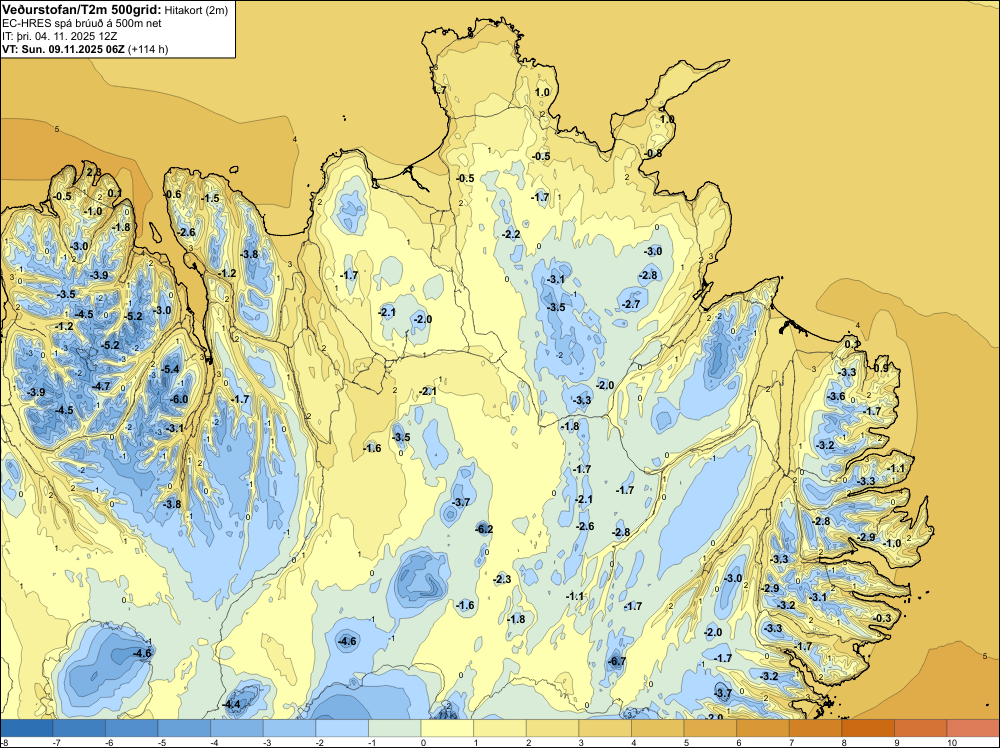
Task: Select the legend swatch between 0 and 1
Action: (448, 728)
